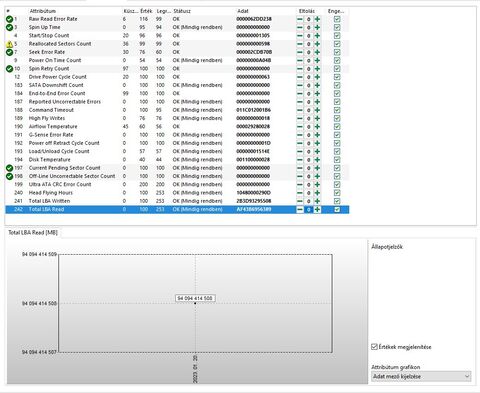Image resolution: width=480 pixels, height=393 pixels.
Task: Toggle enable checkbox for Disk Temperature
Action: coord(337,160)
